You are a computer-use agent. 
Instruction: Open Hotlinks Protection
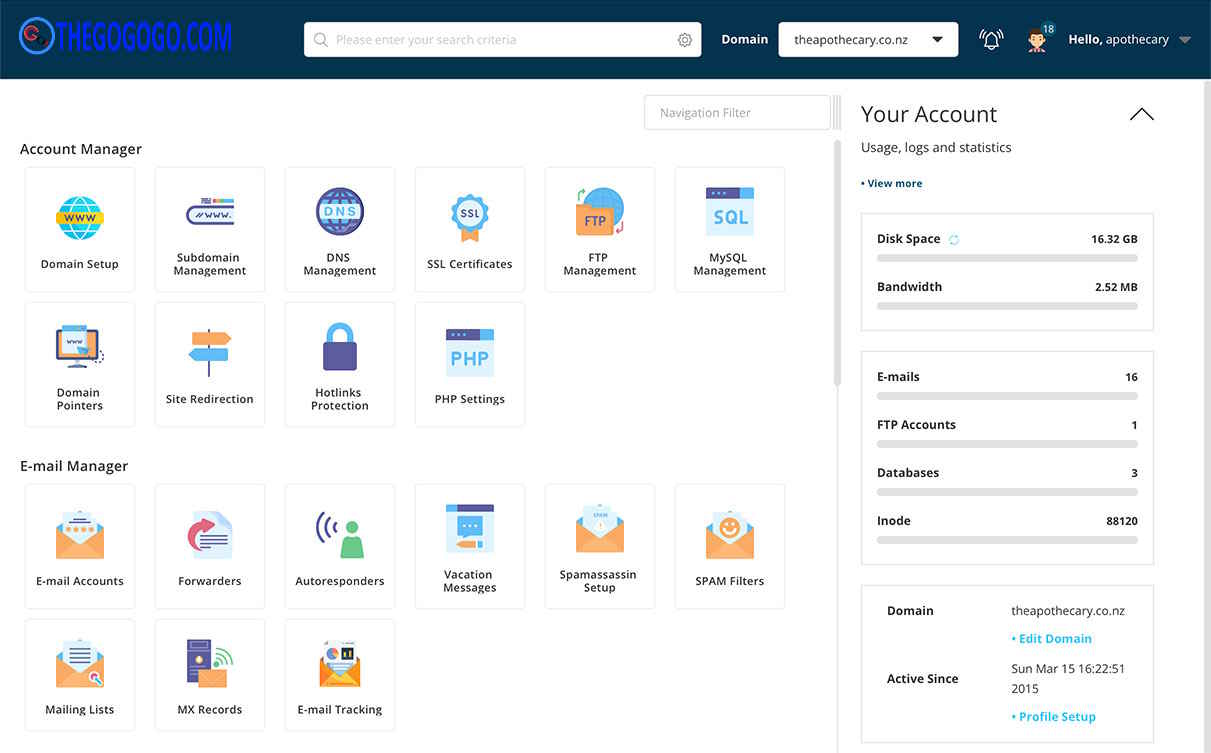[340, 363]
